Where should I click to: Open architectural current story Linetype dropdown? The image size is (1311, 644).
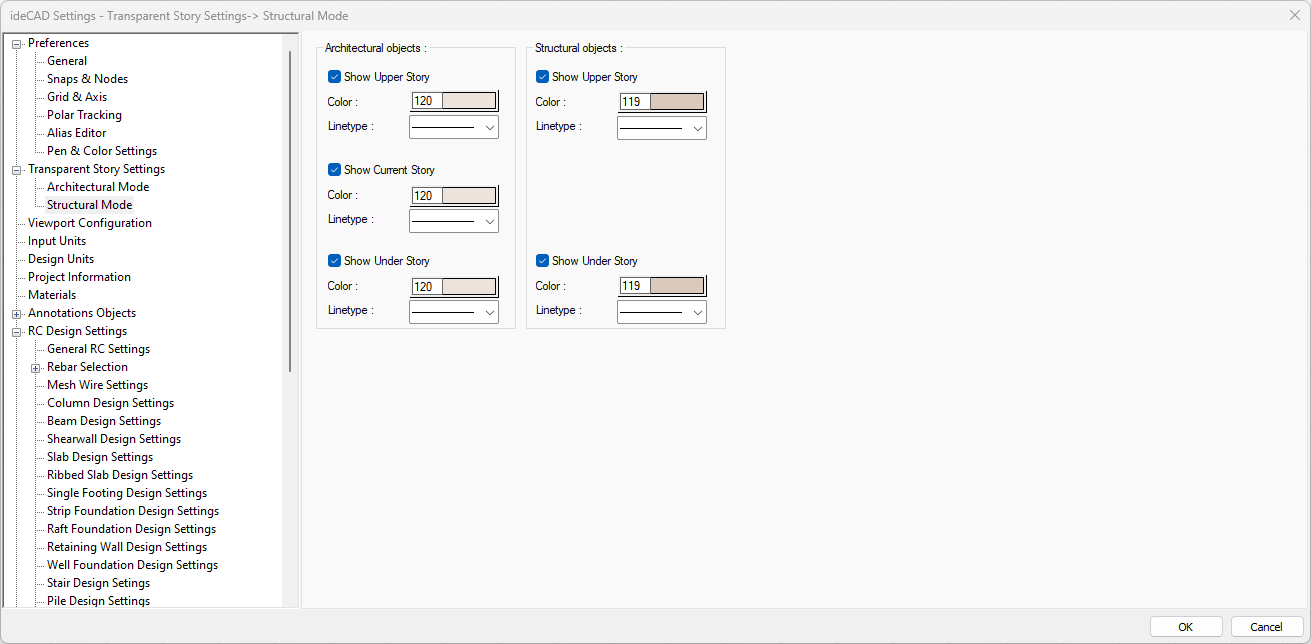[453, 220]
